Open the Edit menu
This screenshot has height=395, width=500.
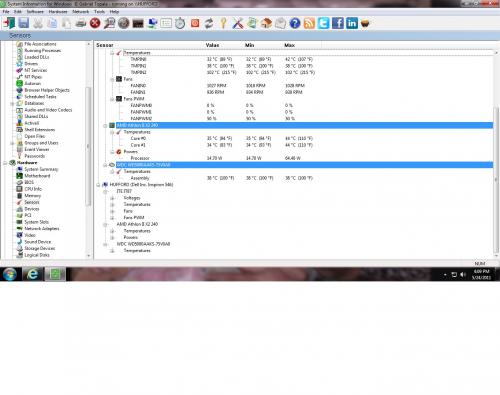point(18,12)
